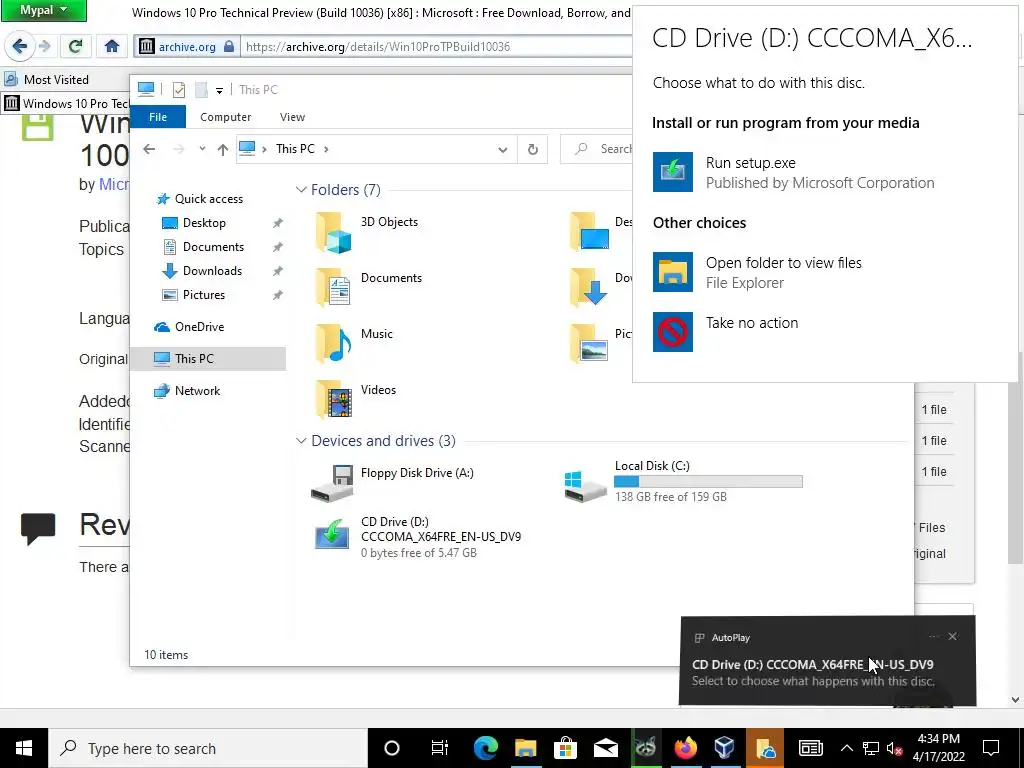Open AutoPlay toast options menu
This screenshot has height=768, width=1024.
(934, 636)
